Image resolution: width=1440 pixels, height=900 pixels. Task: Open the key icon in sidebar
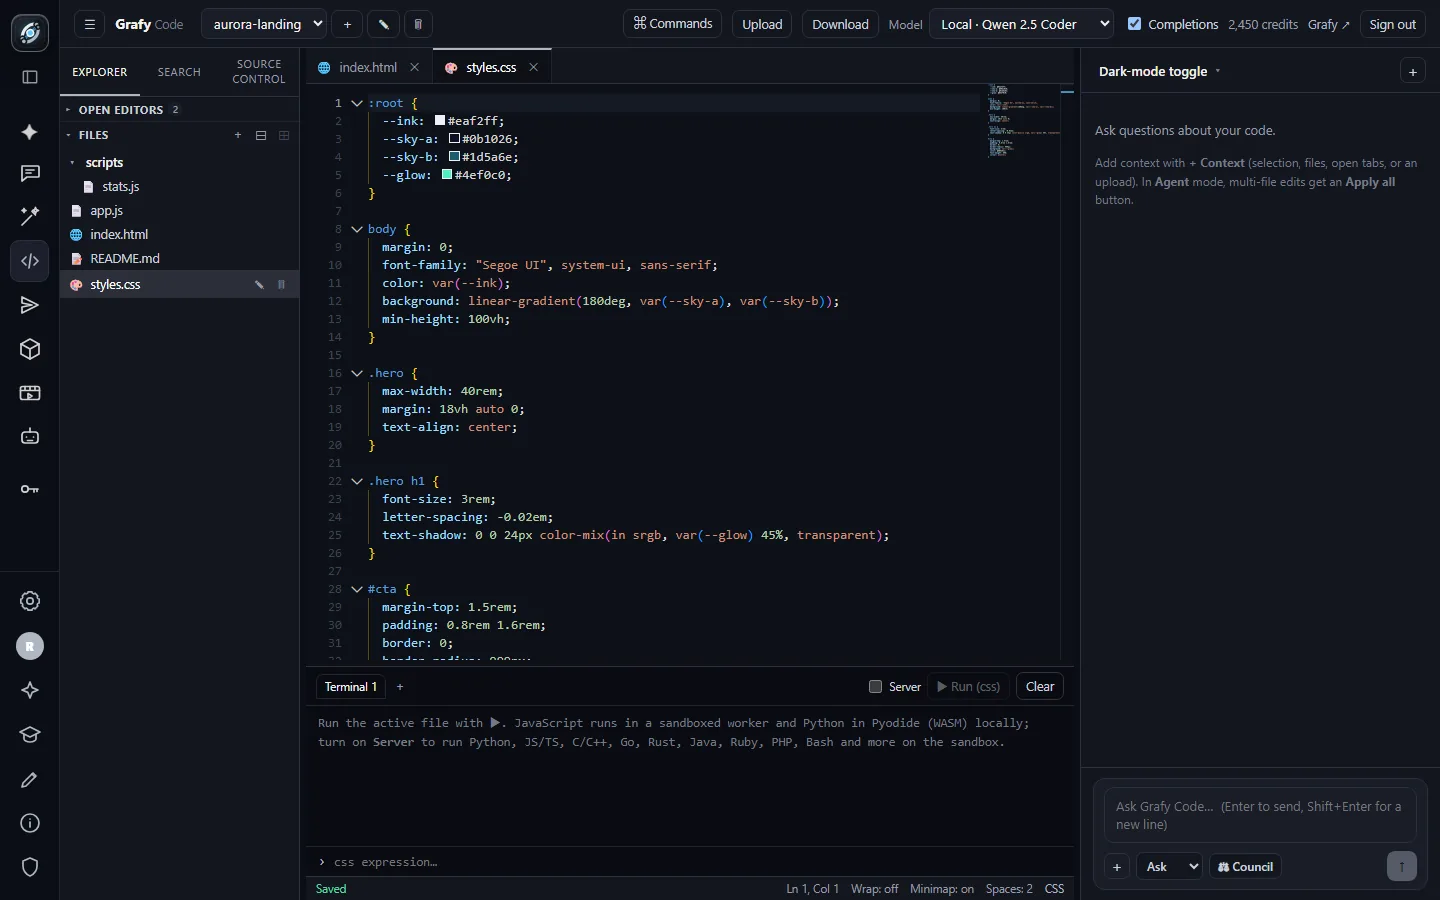coord(30,489)
